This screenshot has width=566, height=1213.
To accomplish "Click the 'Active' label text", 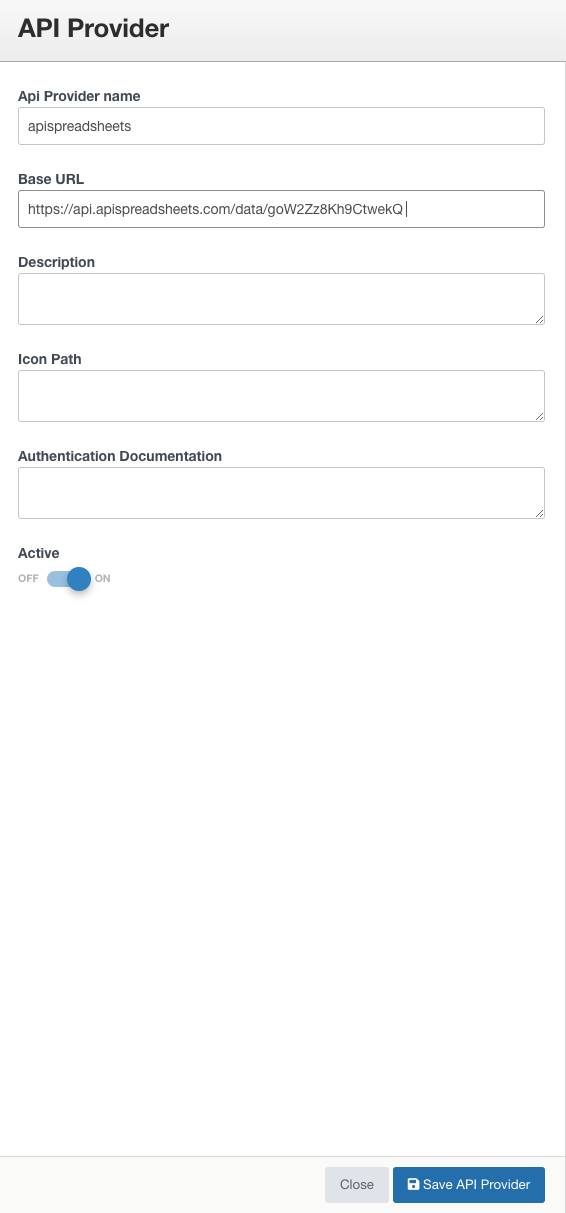I will pos(39,553).
